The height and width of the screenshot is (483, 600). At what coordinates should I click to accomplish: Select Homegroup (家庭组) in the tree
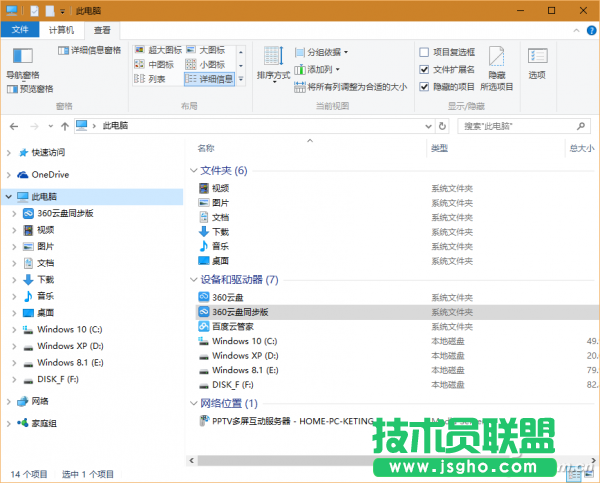point(44,423)
